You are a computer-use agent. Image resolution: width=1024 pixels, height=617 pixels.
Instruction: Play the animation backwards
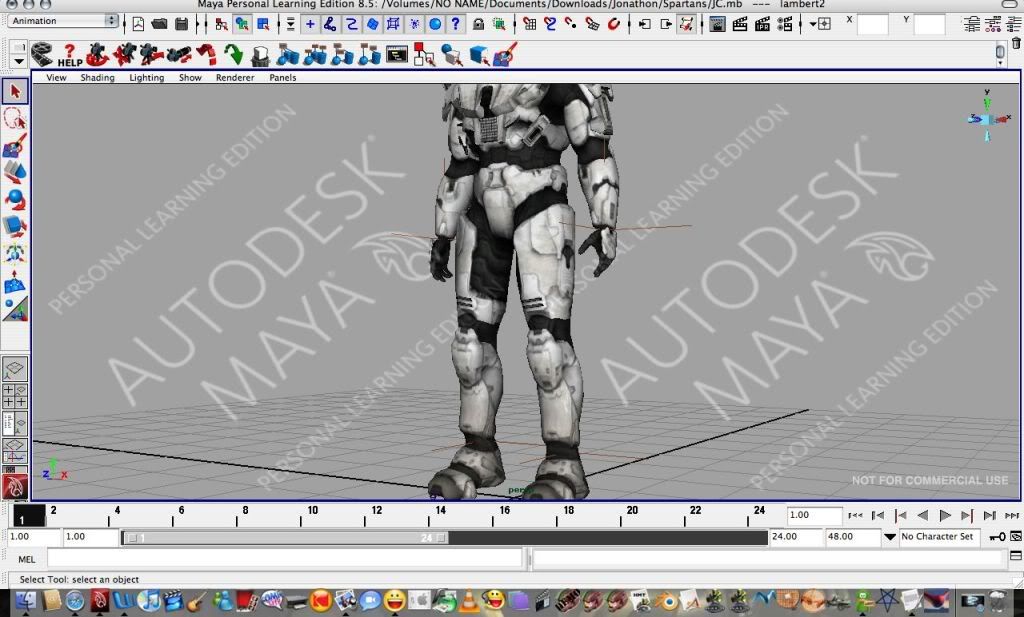coord(922,516)
